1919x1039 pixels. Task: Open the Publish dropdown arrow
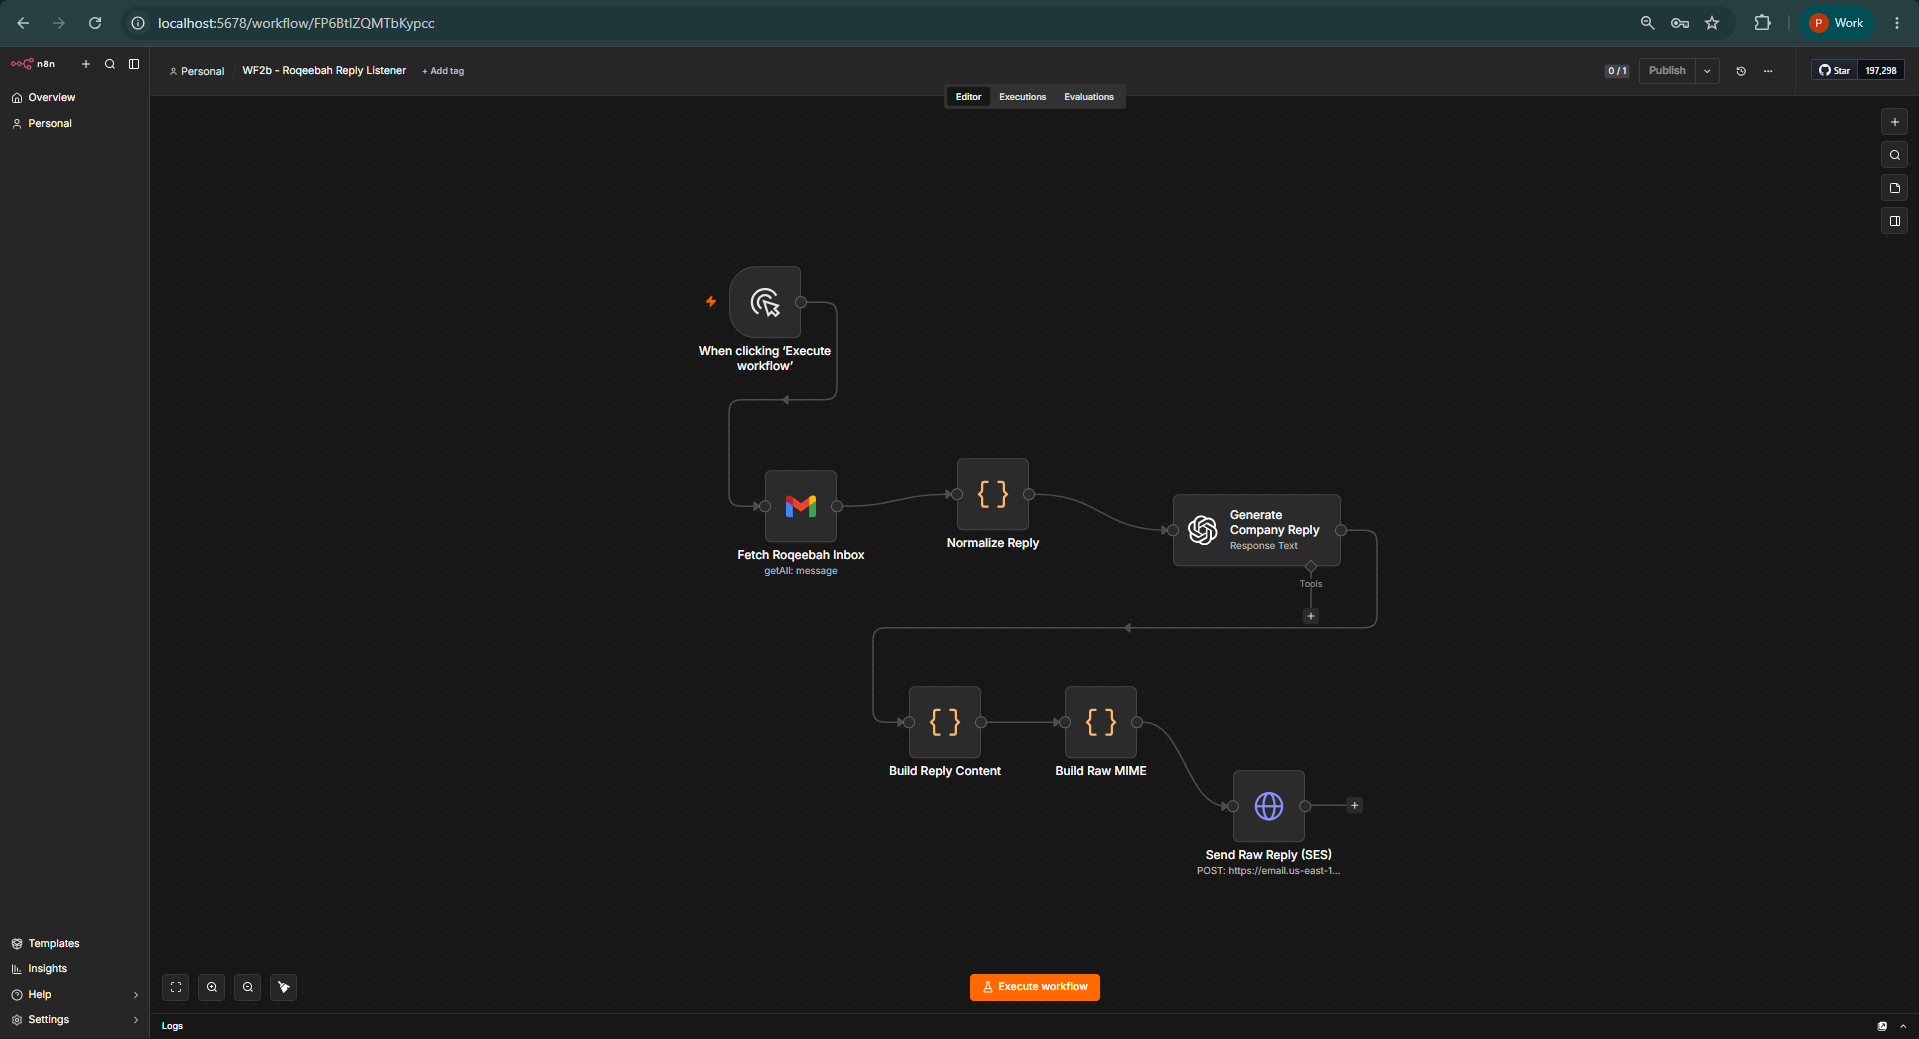pyautogui.click(x=1707, y=71)
